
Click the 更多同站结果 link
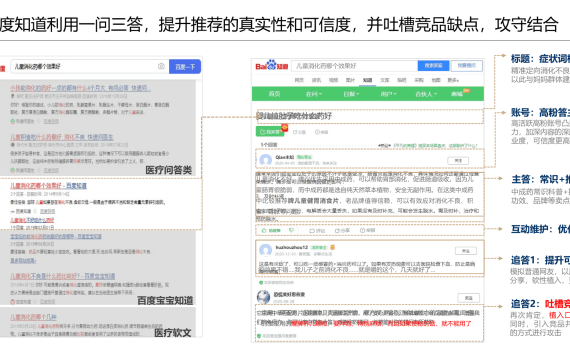pos(23,260)
